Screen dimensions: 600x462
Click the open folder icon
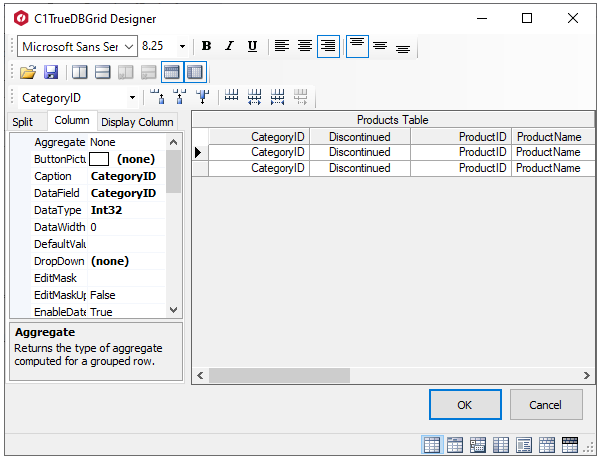[x=28, y=72]
